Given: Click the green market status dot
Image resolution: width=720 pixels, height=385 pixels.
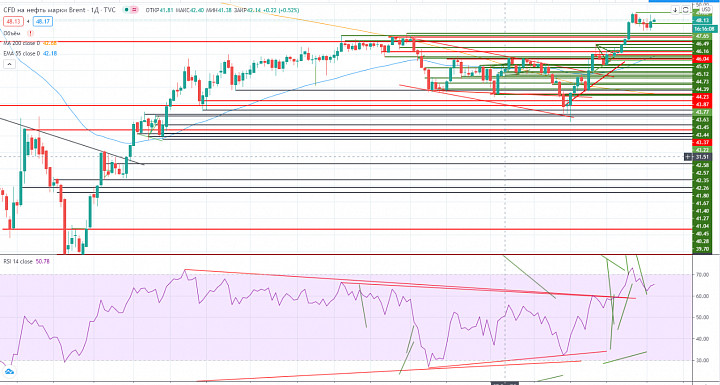Looking at the screenshot, I should [x=126, y=9].
